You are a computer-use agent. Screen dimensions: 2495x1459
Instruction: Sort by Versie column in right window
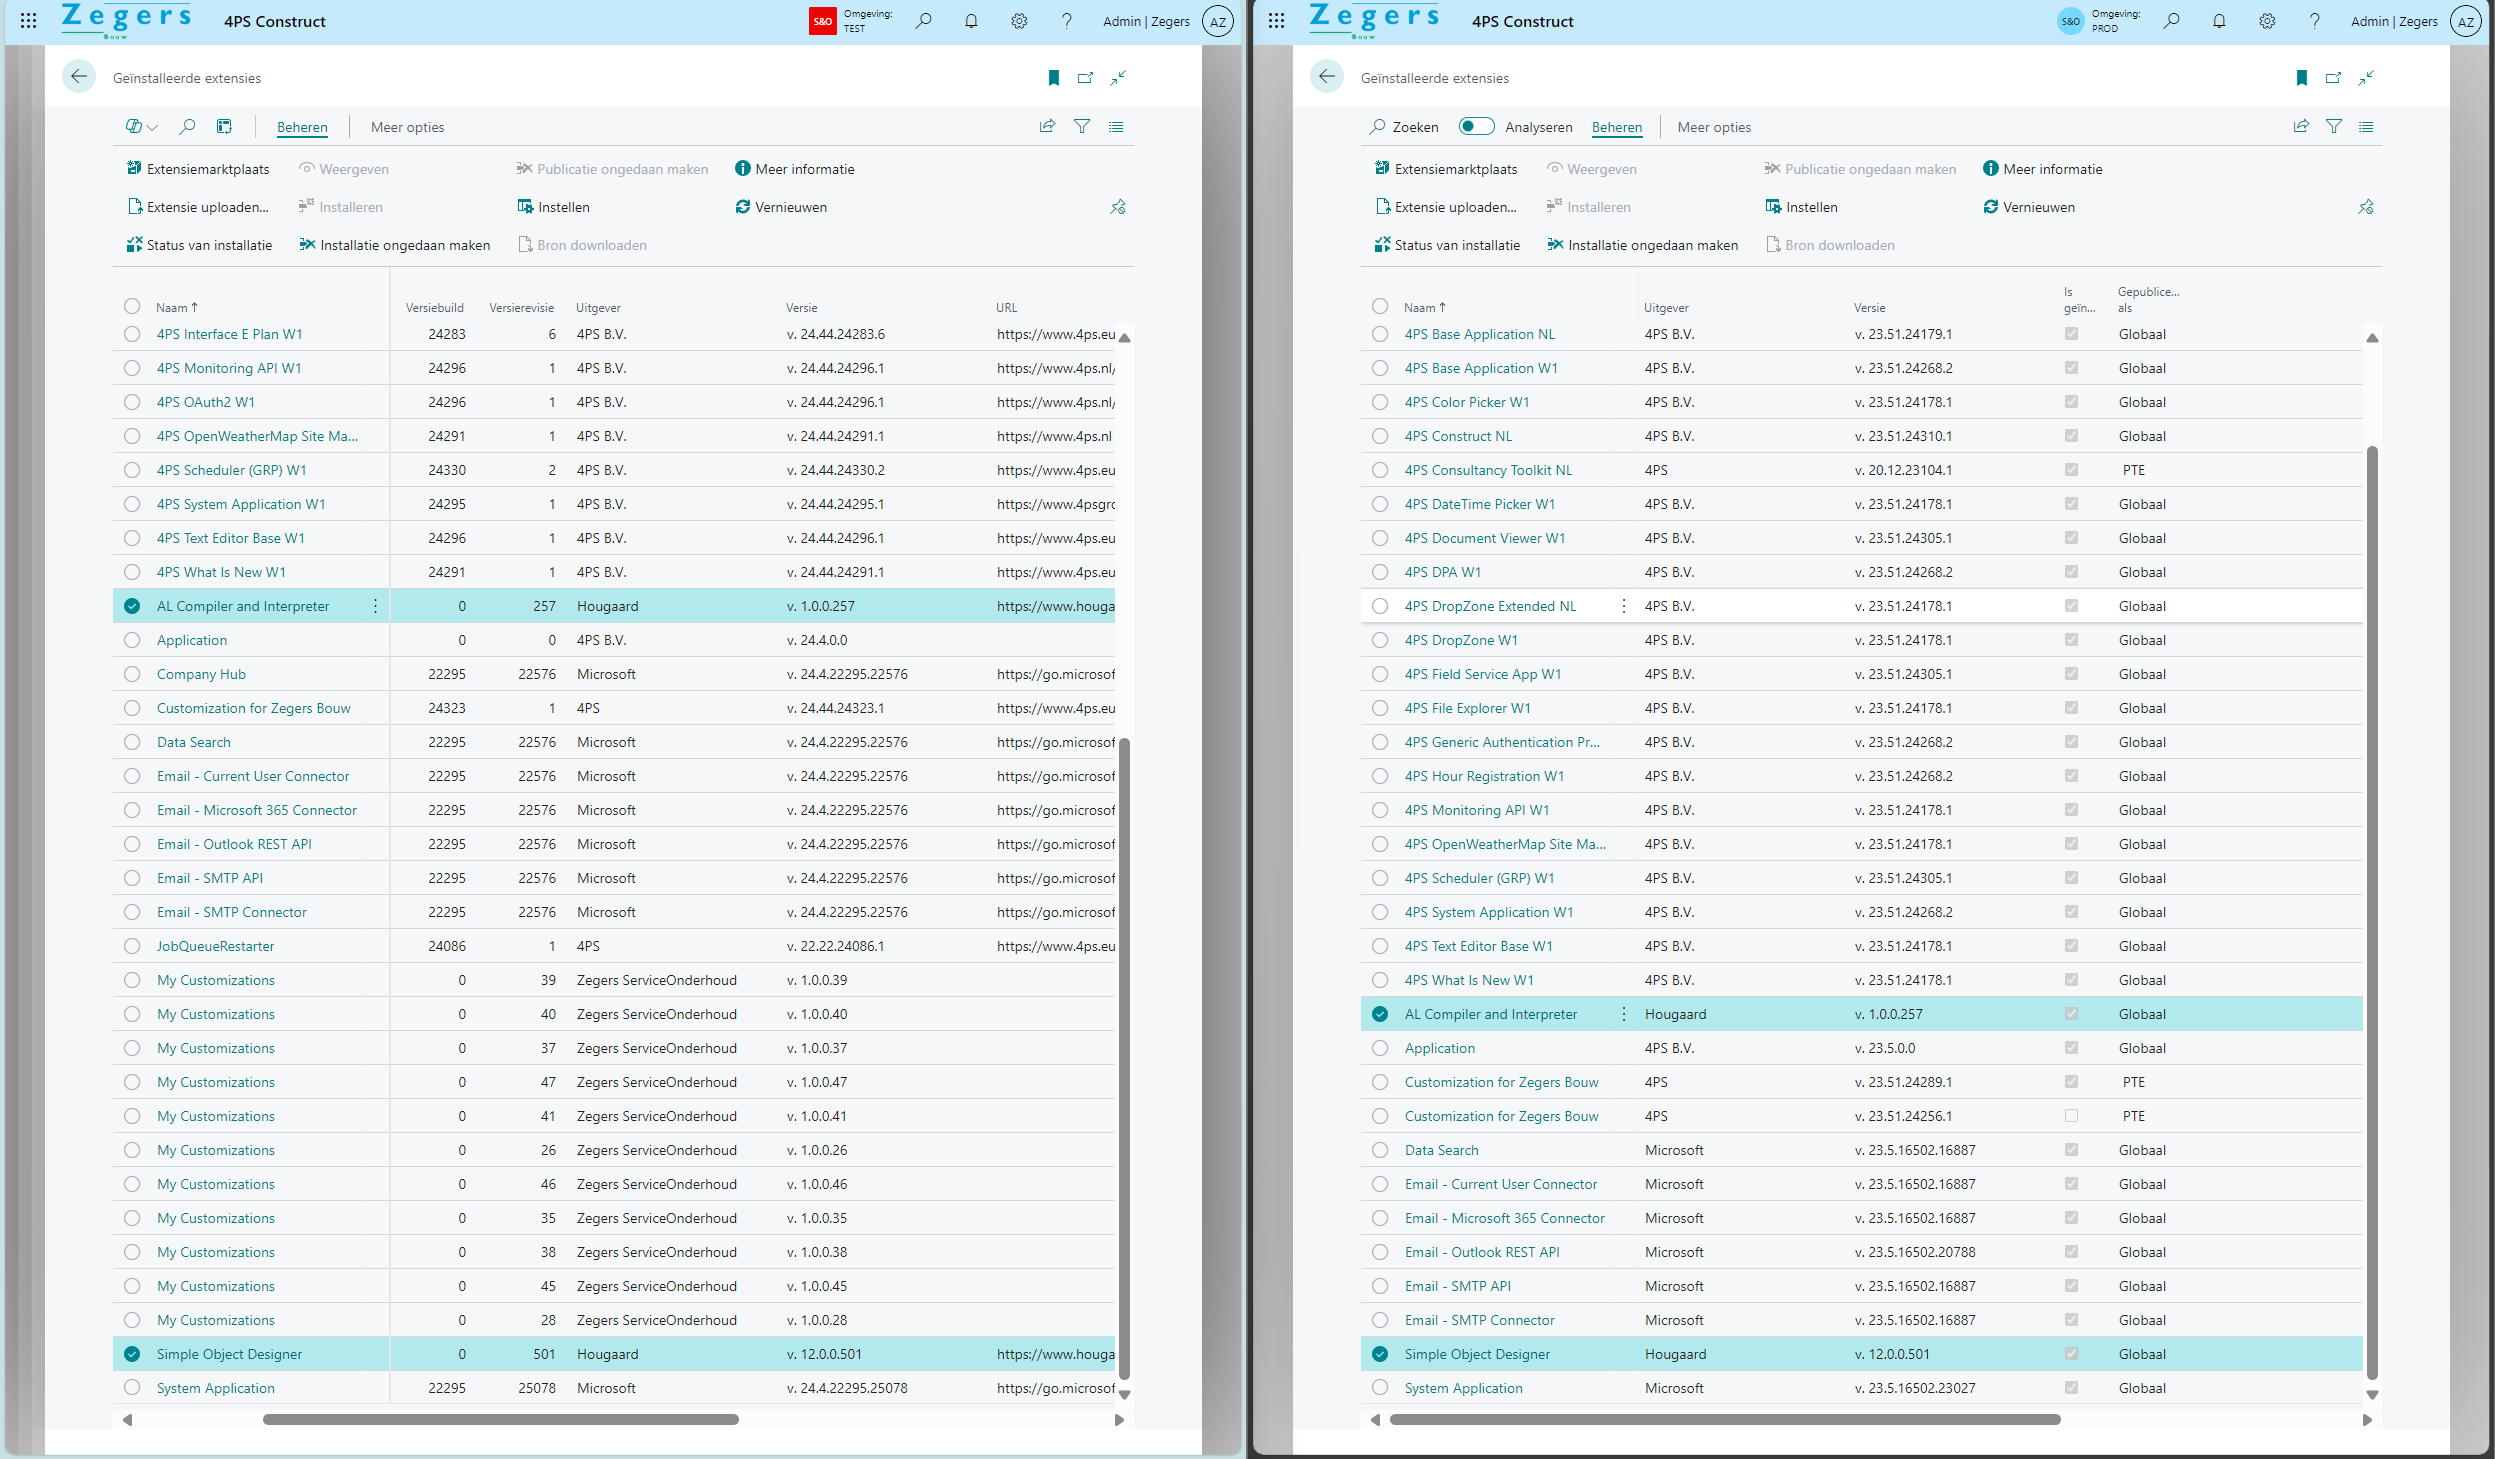1869,308
